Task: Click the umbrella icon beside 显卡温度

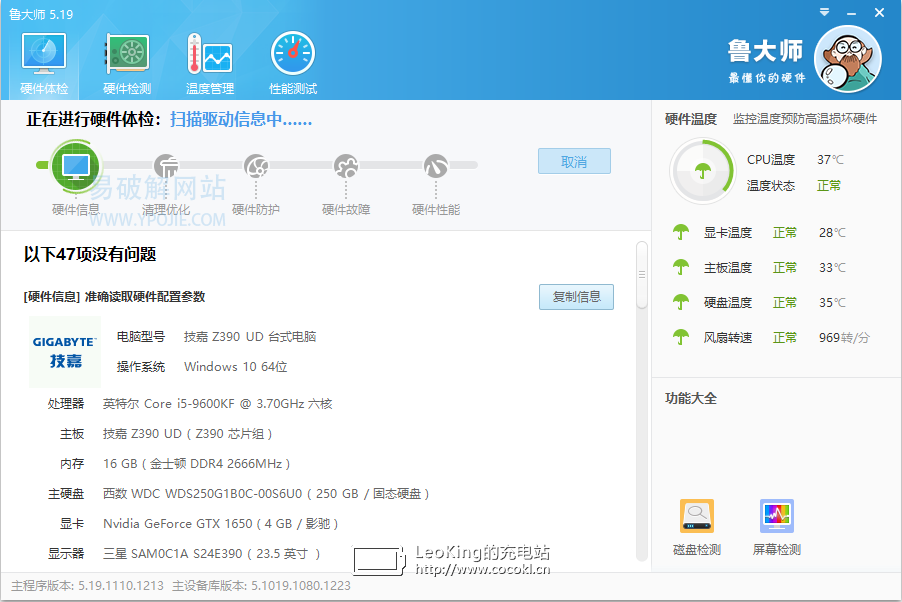Action: pyautogui.click(x=681, y=233)
